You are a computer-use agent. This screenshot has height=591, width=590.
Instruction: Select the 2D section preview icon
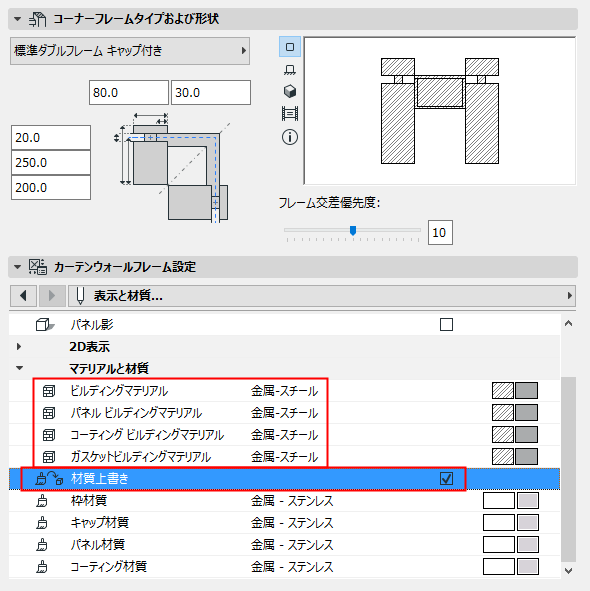pyautogui.click(x=290, y=47)
